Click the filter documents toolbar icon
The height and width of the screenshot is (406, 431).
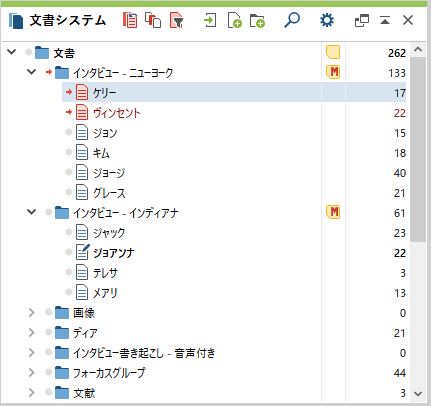(176, 20)
